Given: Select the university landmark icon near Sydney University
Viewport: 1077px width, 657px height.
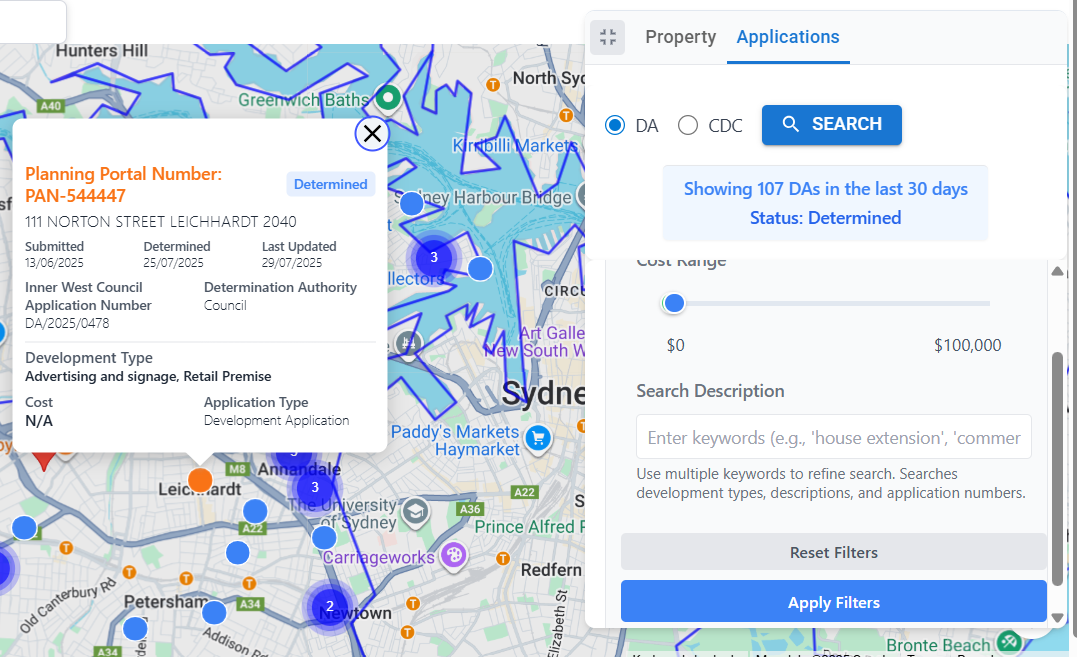Looking at the screenshot, I should [413, 509].
